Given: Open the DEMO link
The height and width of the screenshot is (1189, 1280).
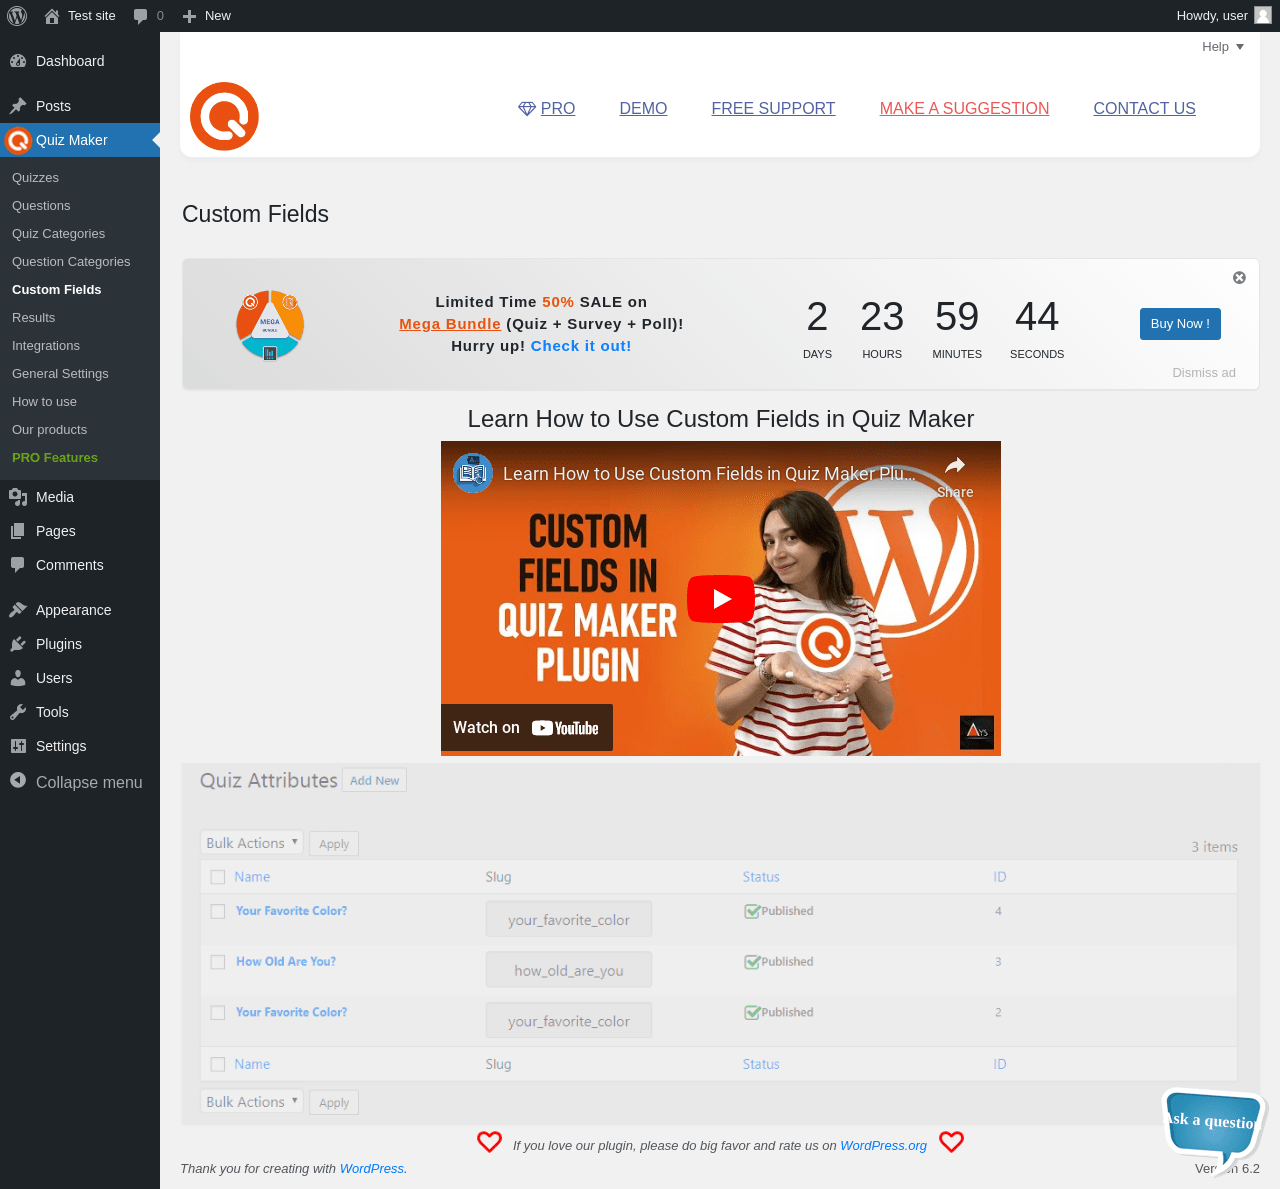Looking at the screenshot, I should click(x=643, y=108).
